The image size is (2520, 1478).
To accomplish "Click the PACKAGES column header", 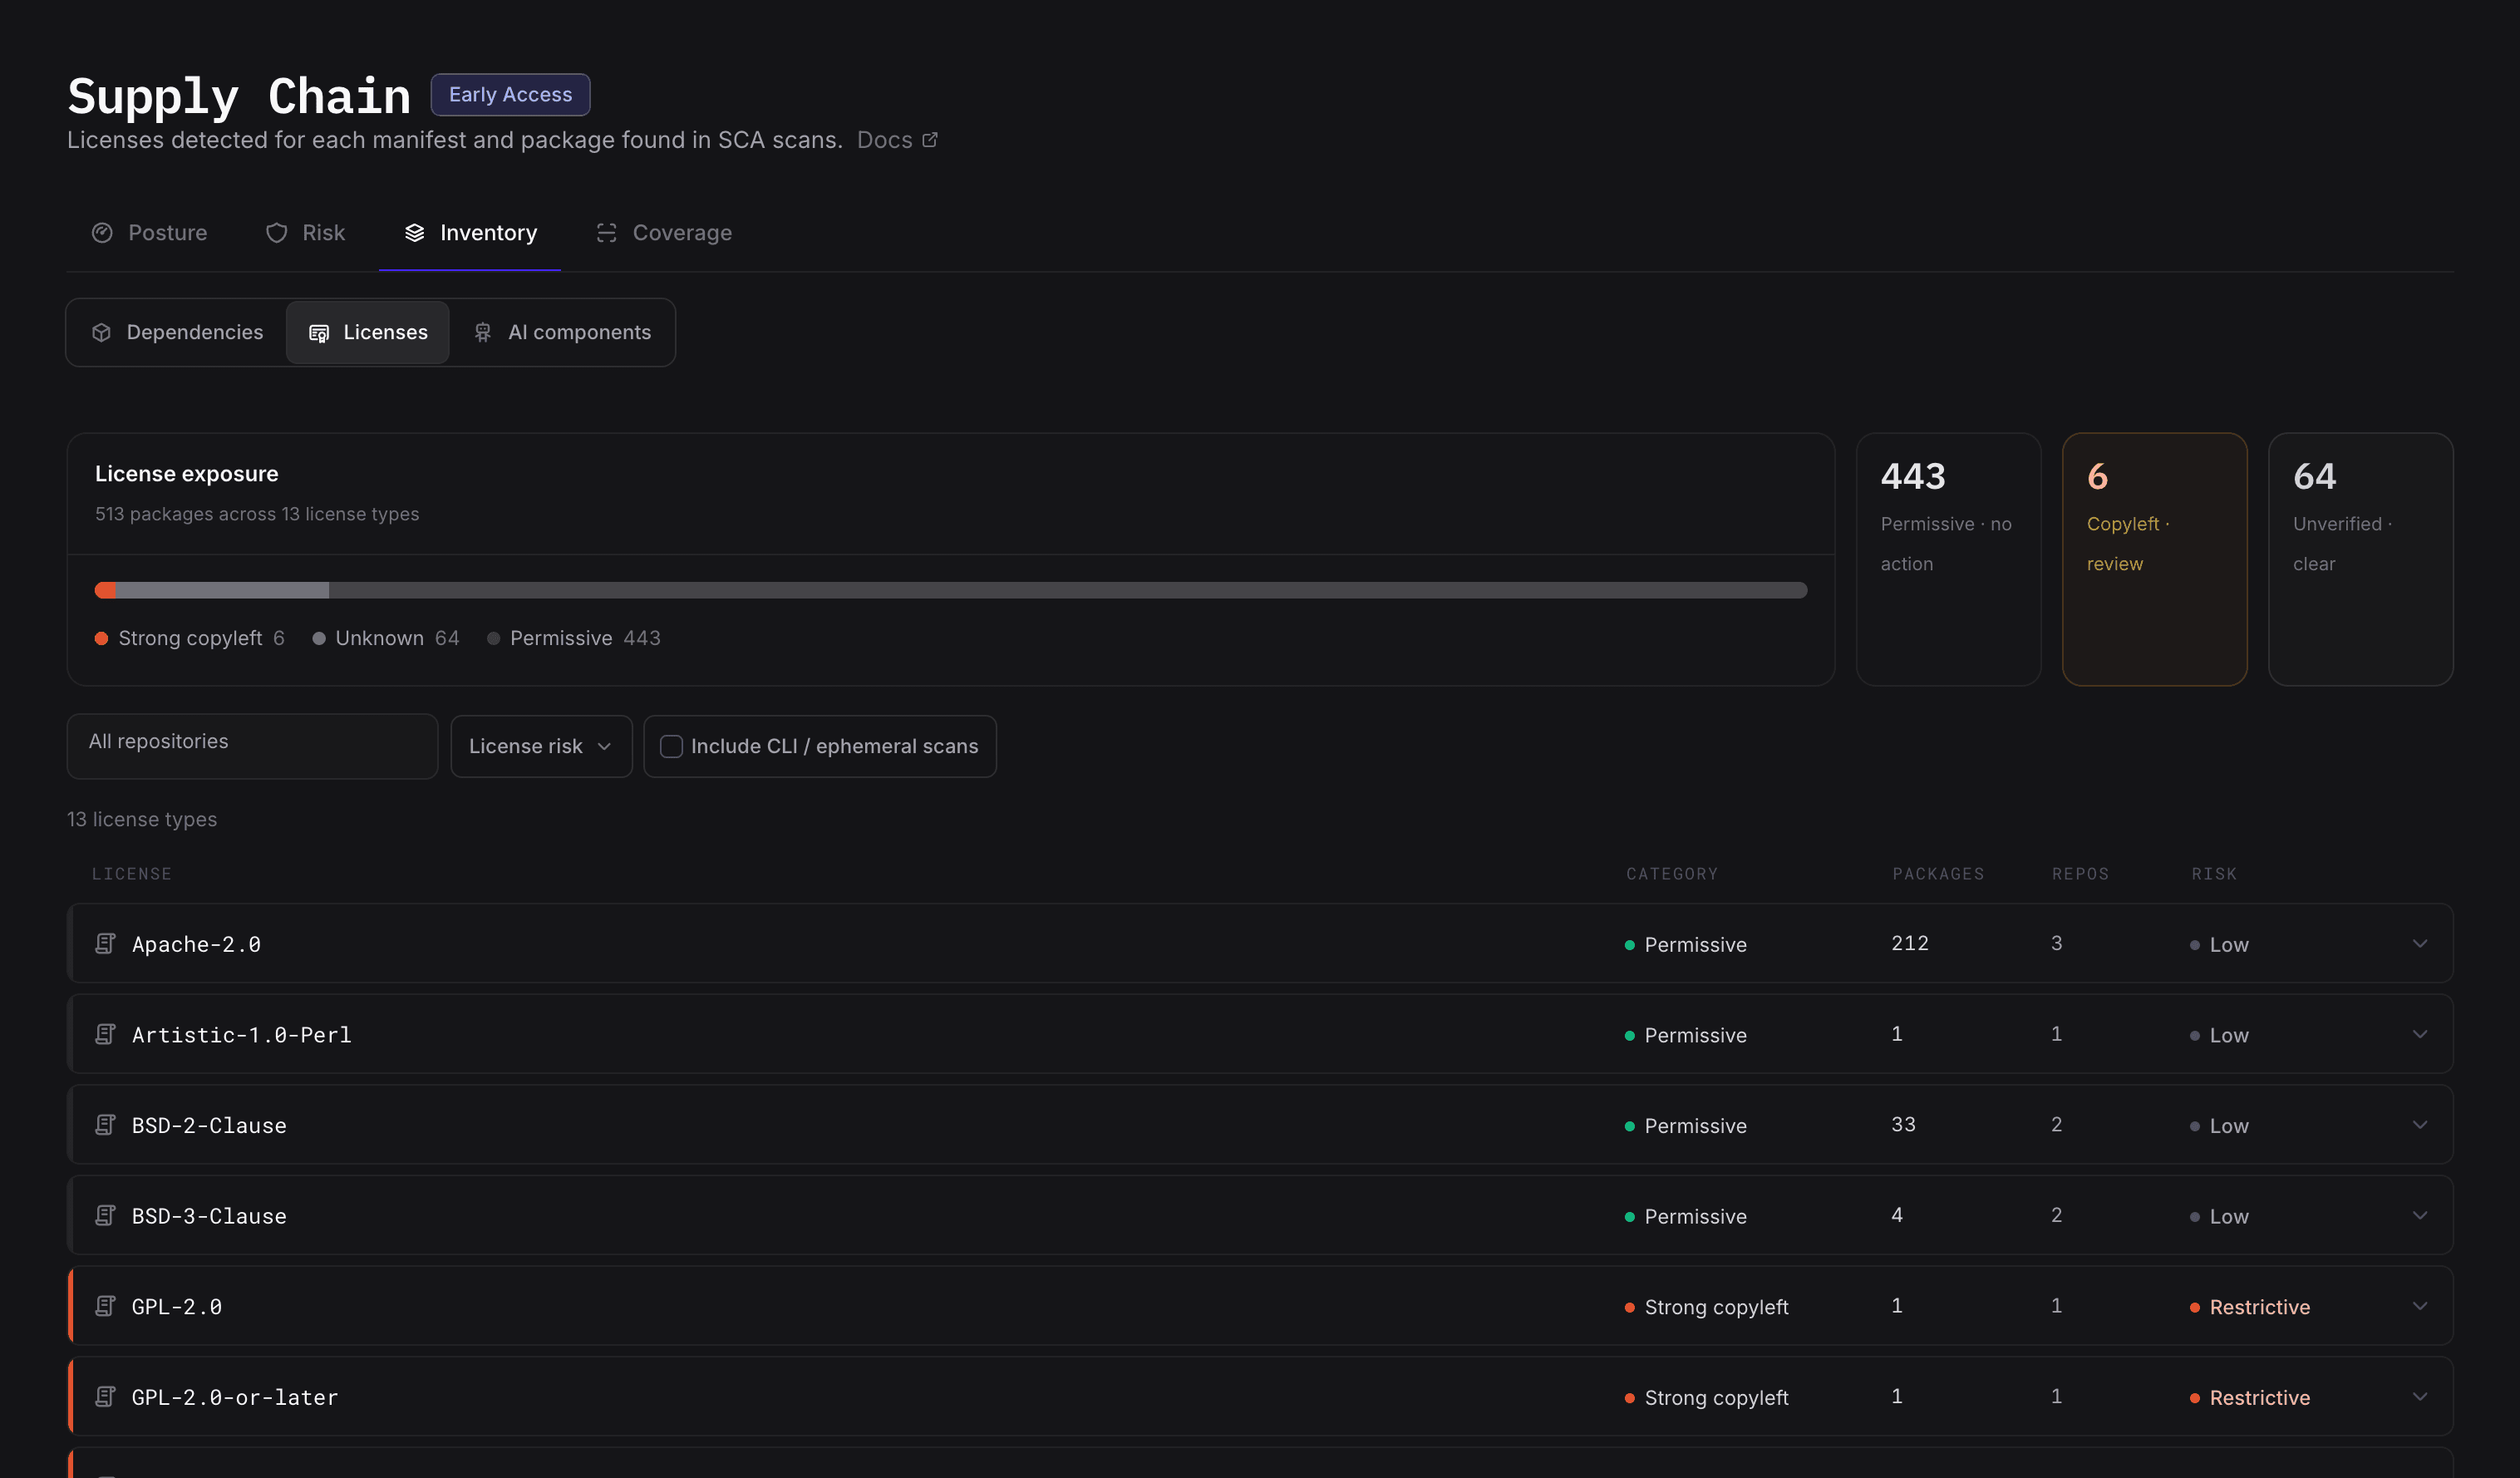I will 1938,874.
